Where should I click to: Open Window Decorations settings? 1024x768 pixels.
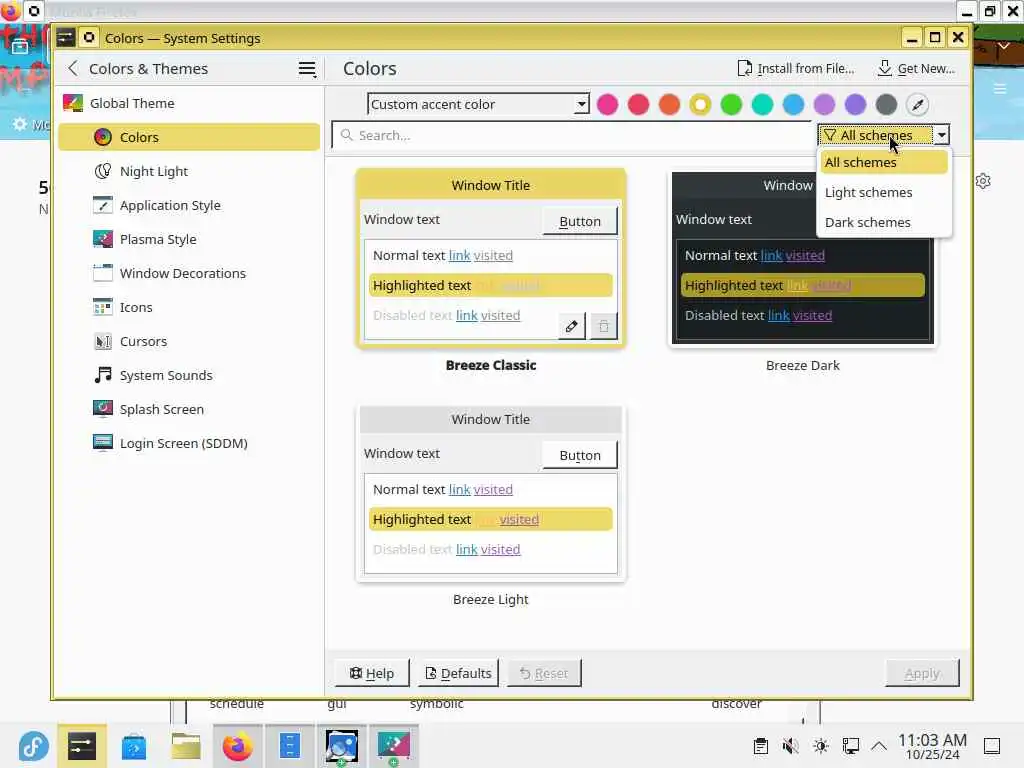[x=189, y=273]
